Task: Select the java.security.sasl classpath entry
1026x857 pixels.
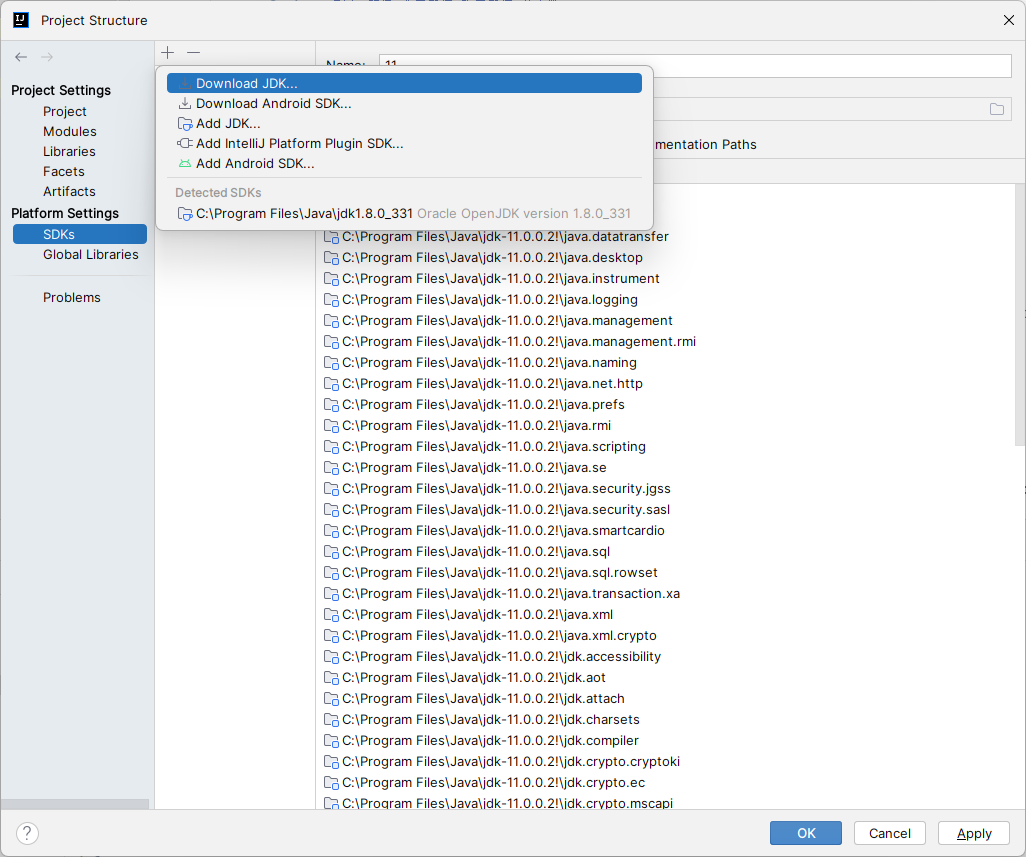Action: click(x=497, y=509)
